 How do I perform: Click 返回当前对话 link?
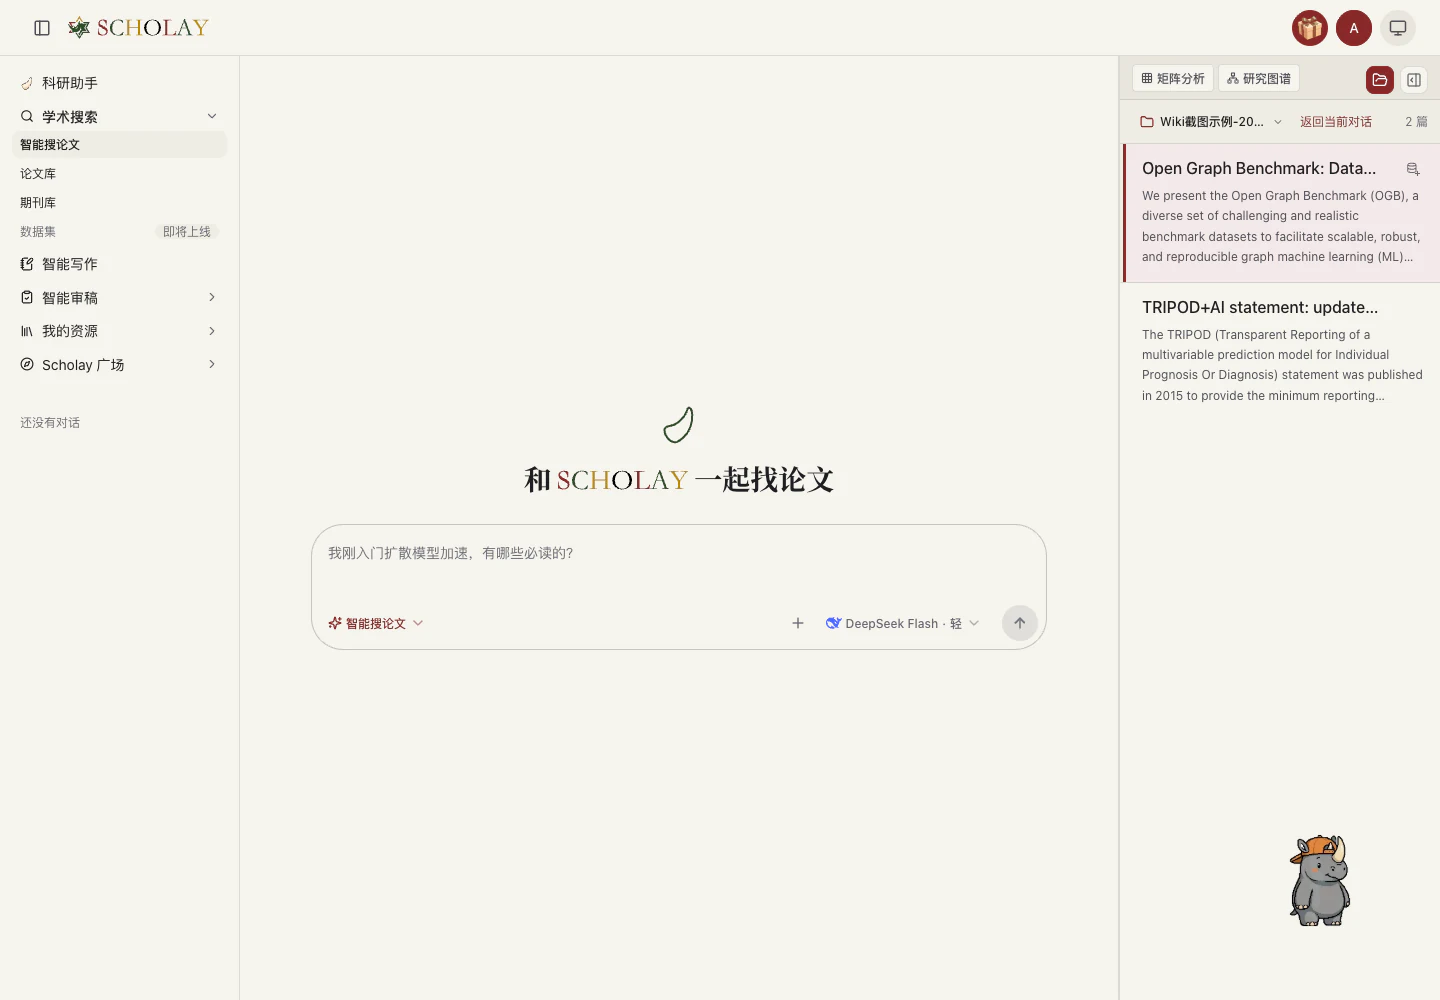[x=1336, y=122]
